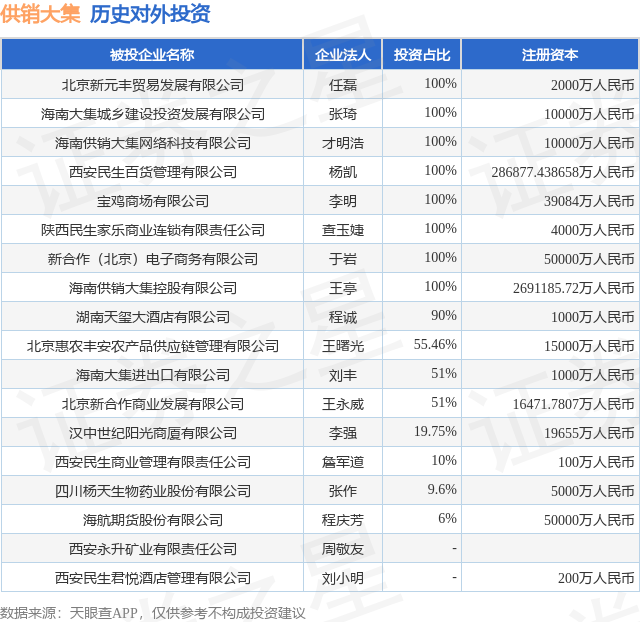This screenshot has width=640, height=622.
Task: Click 90% share of 湖南天玺大酒店
Action: tap(443, 315)
